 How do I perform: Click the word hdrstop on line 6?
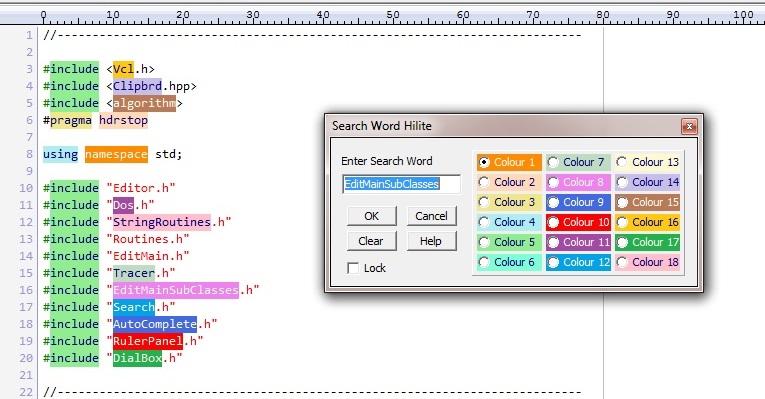click(123, 120)
